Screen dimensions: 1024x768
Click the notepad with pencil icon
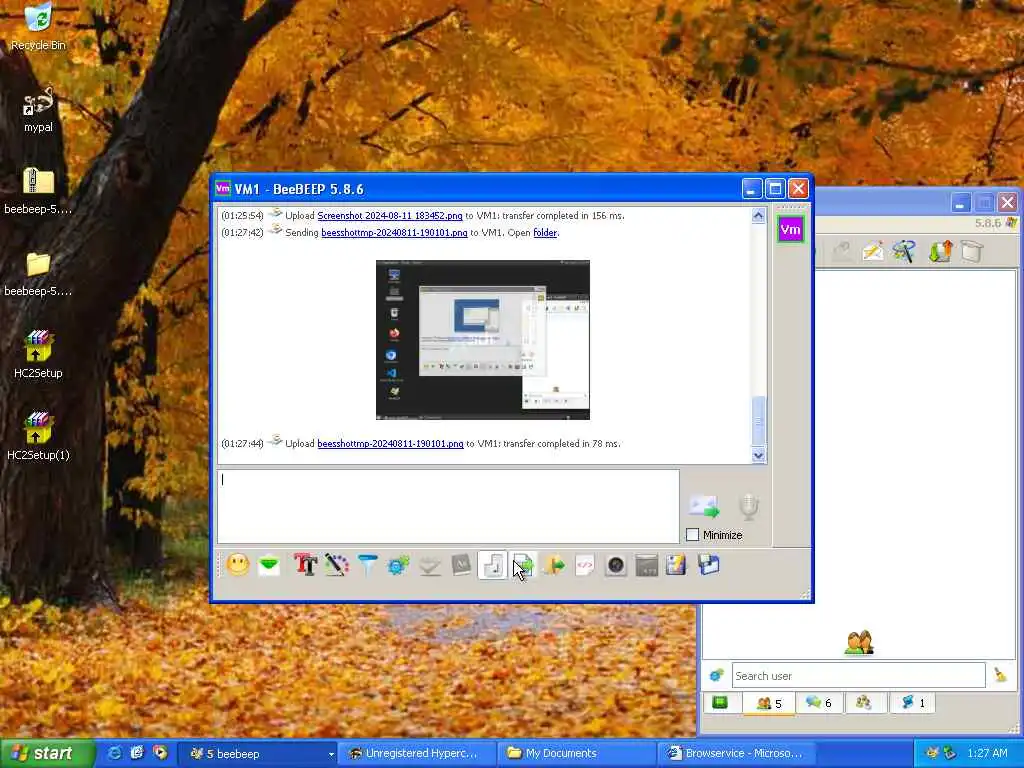pyautogui.click(x=677, y=565)
